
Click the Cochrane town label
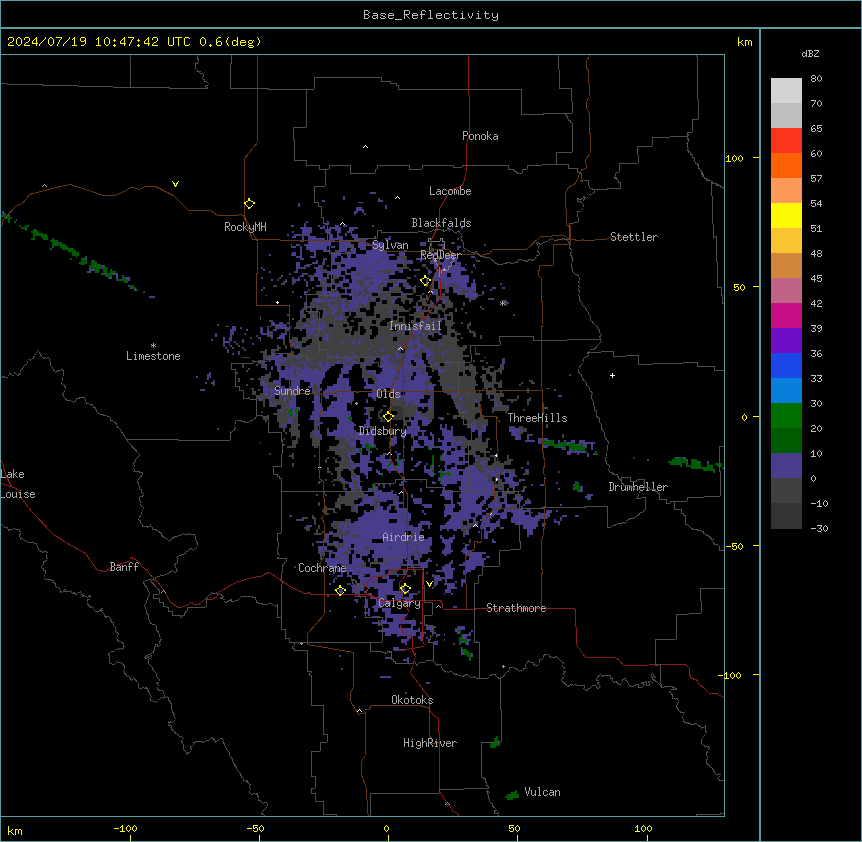(322, 568)
